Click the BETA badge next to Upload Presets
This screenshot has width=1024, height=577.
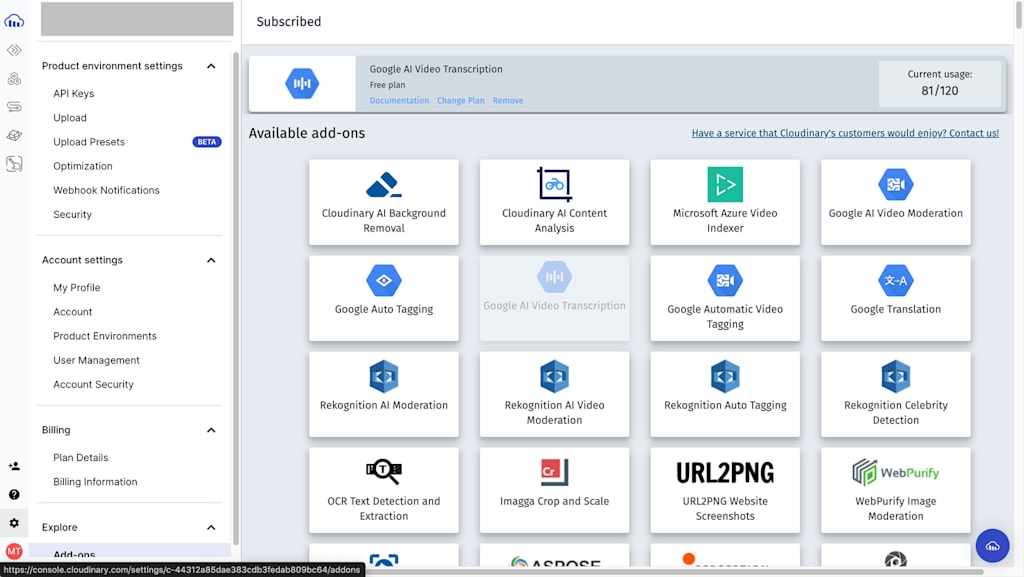[206, 142]
